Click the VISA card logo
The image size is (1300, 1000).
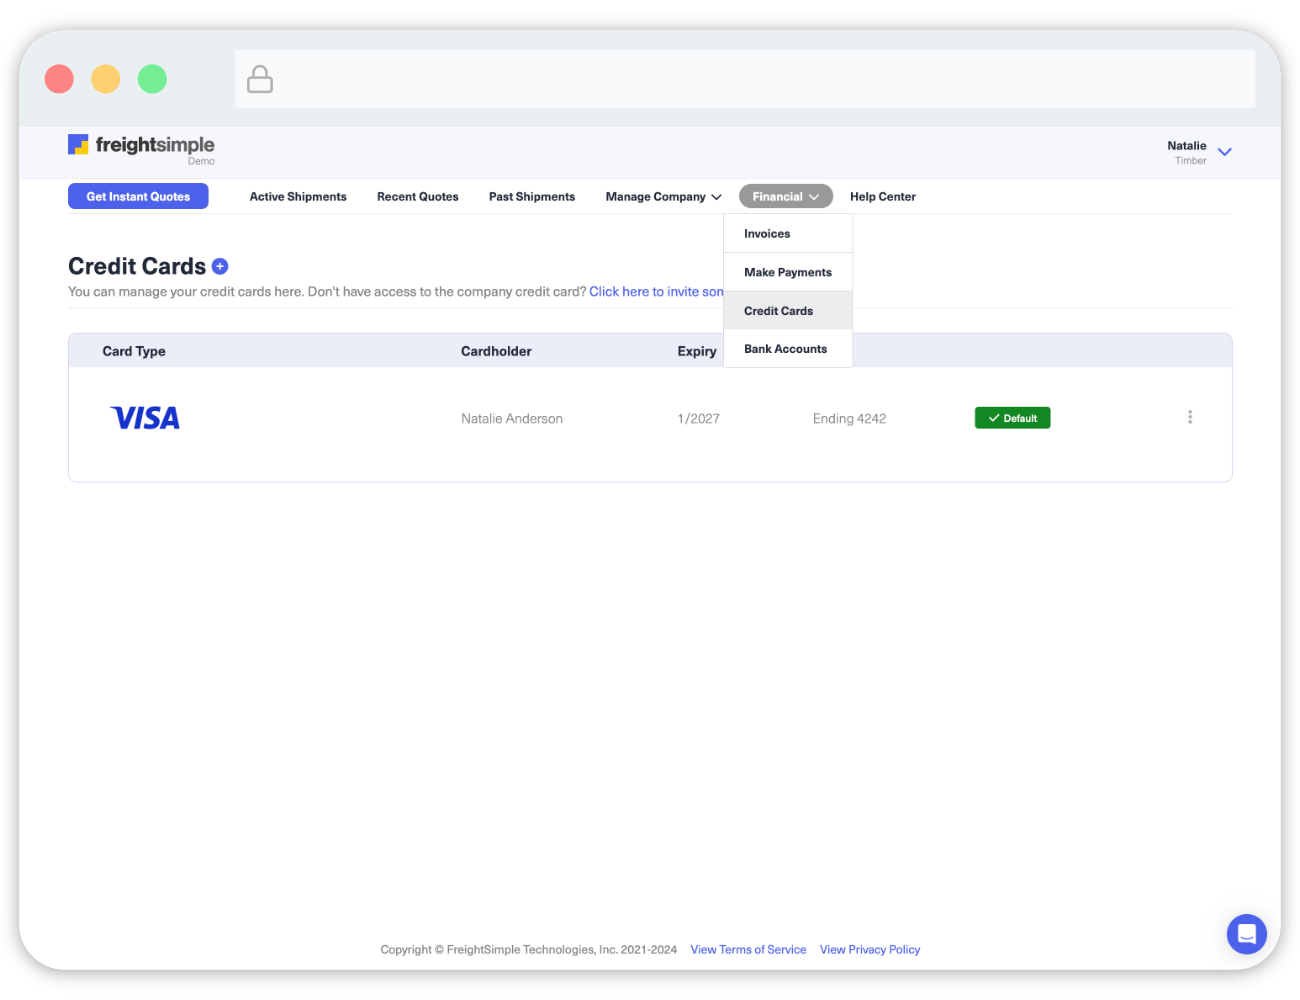click(x=145, y=418)
